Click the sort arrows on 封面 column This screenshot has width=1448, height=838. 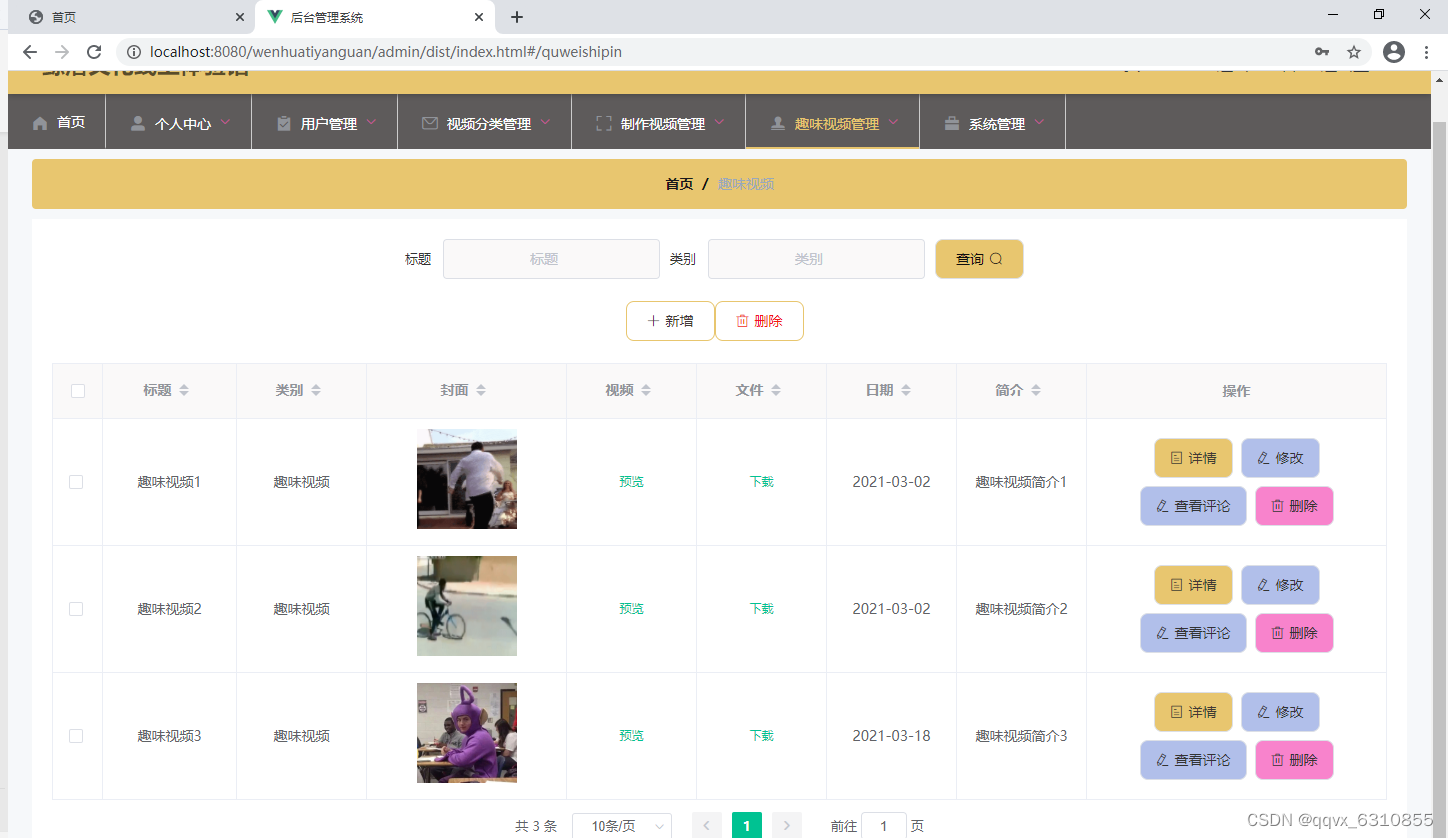click(481, 391)
